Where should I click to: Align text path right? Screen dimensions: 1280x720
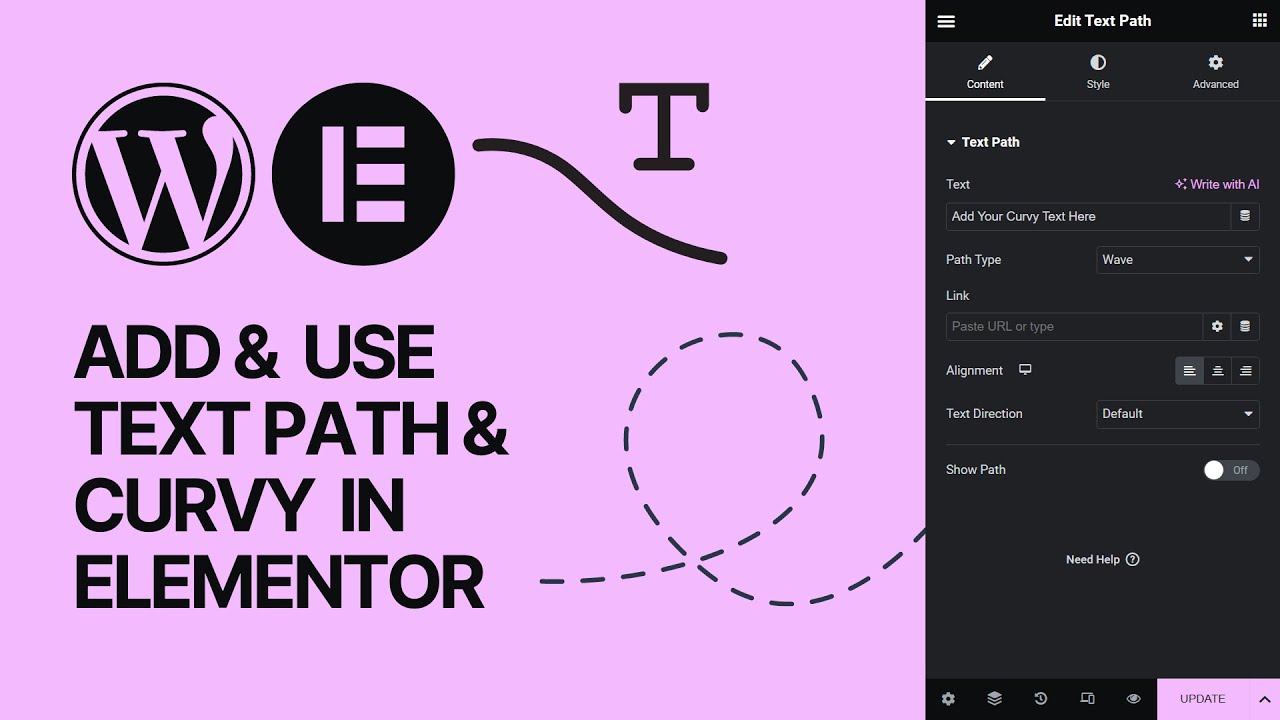tap(1245, 371)
